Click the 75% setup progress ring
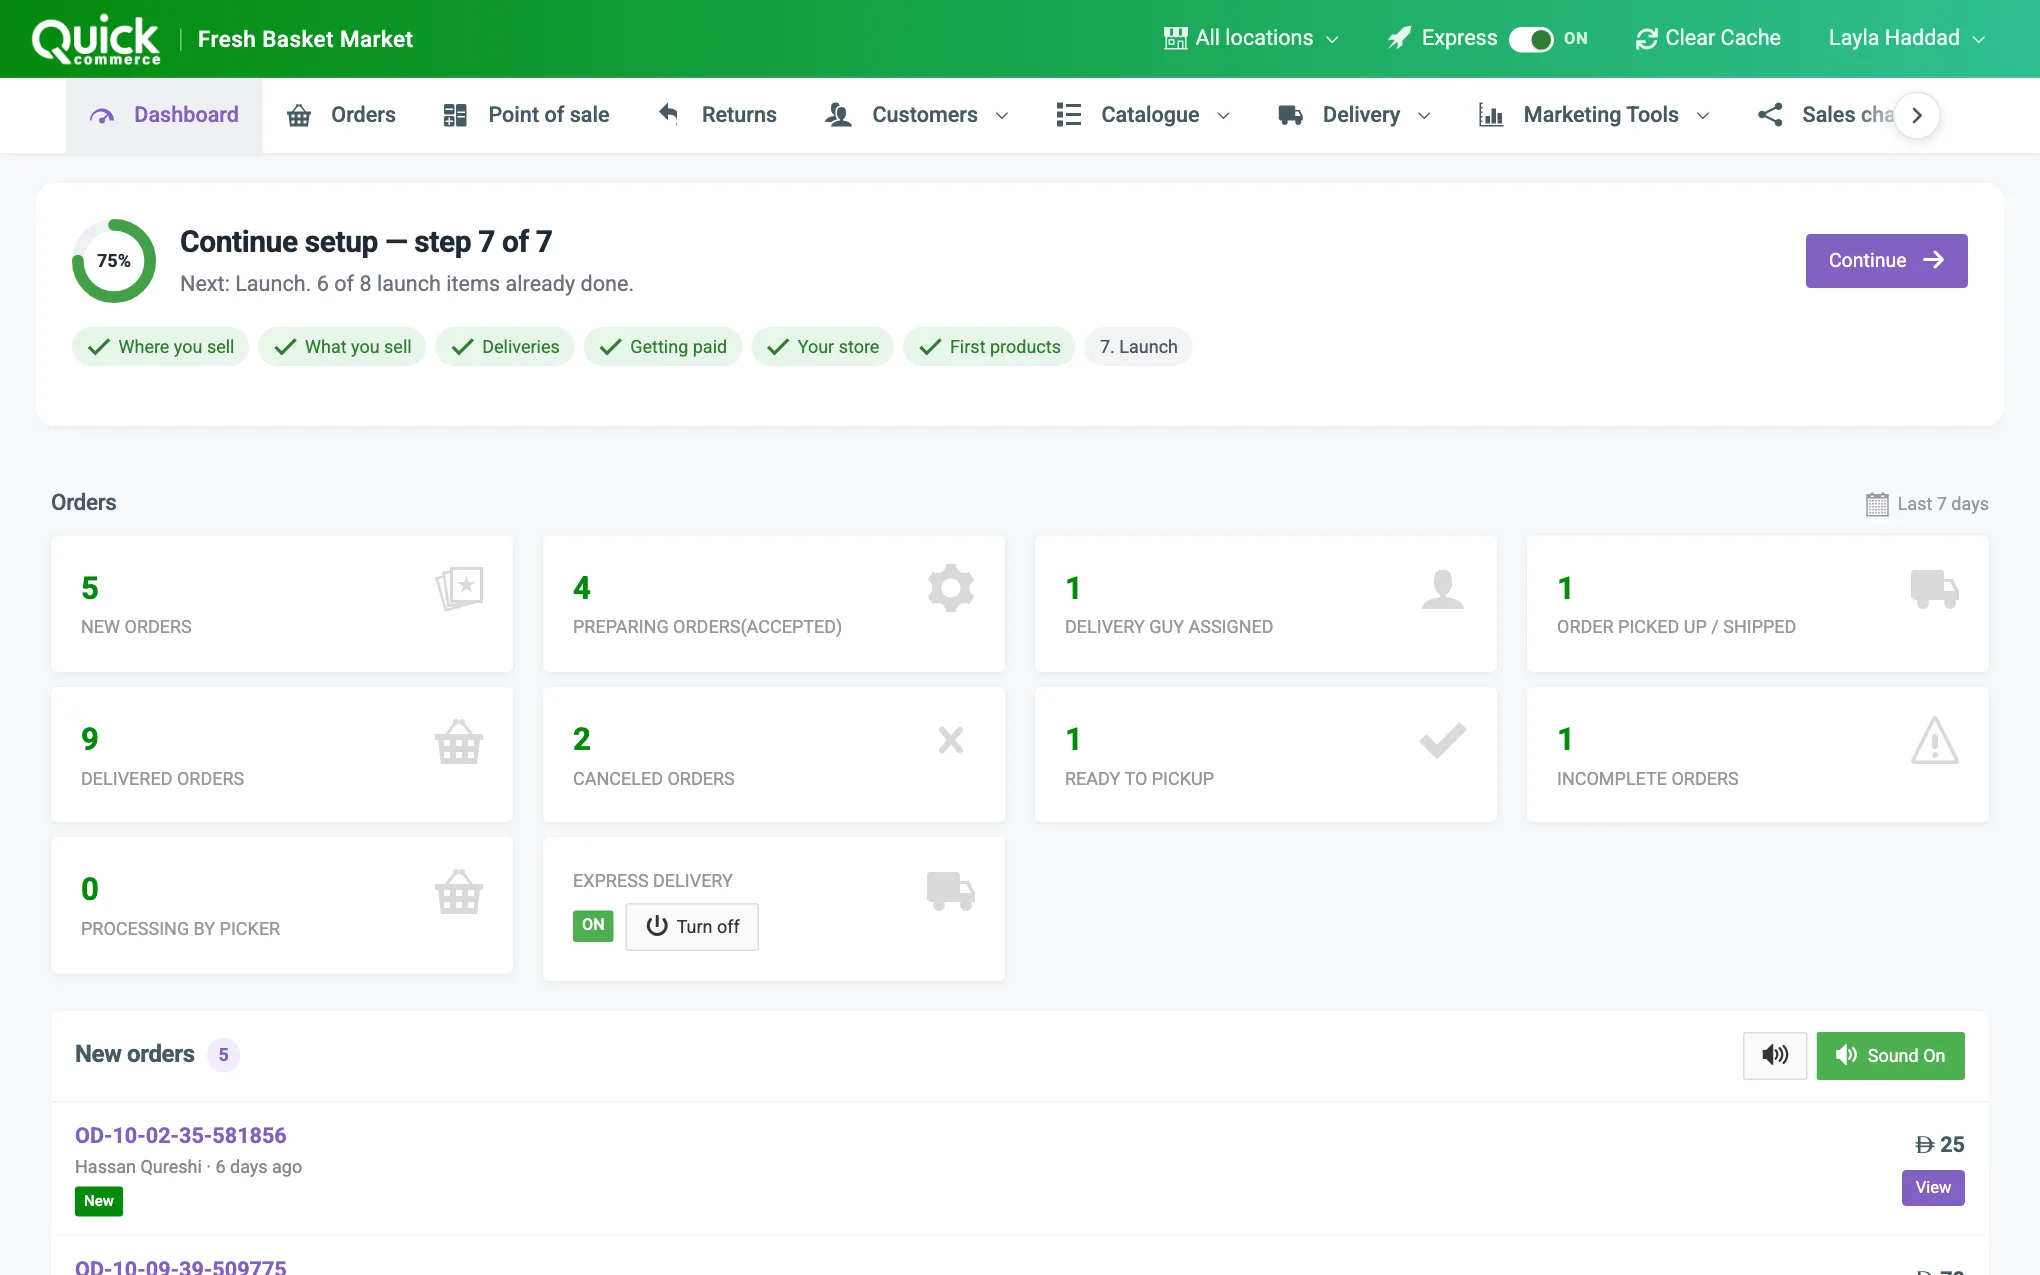 pos(114,261)
